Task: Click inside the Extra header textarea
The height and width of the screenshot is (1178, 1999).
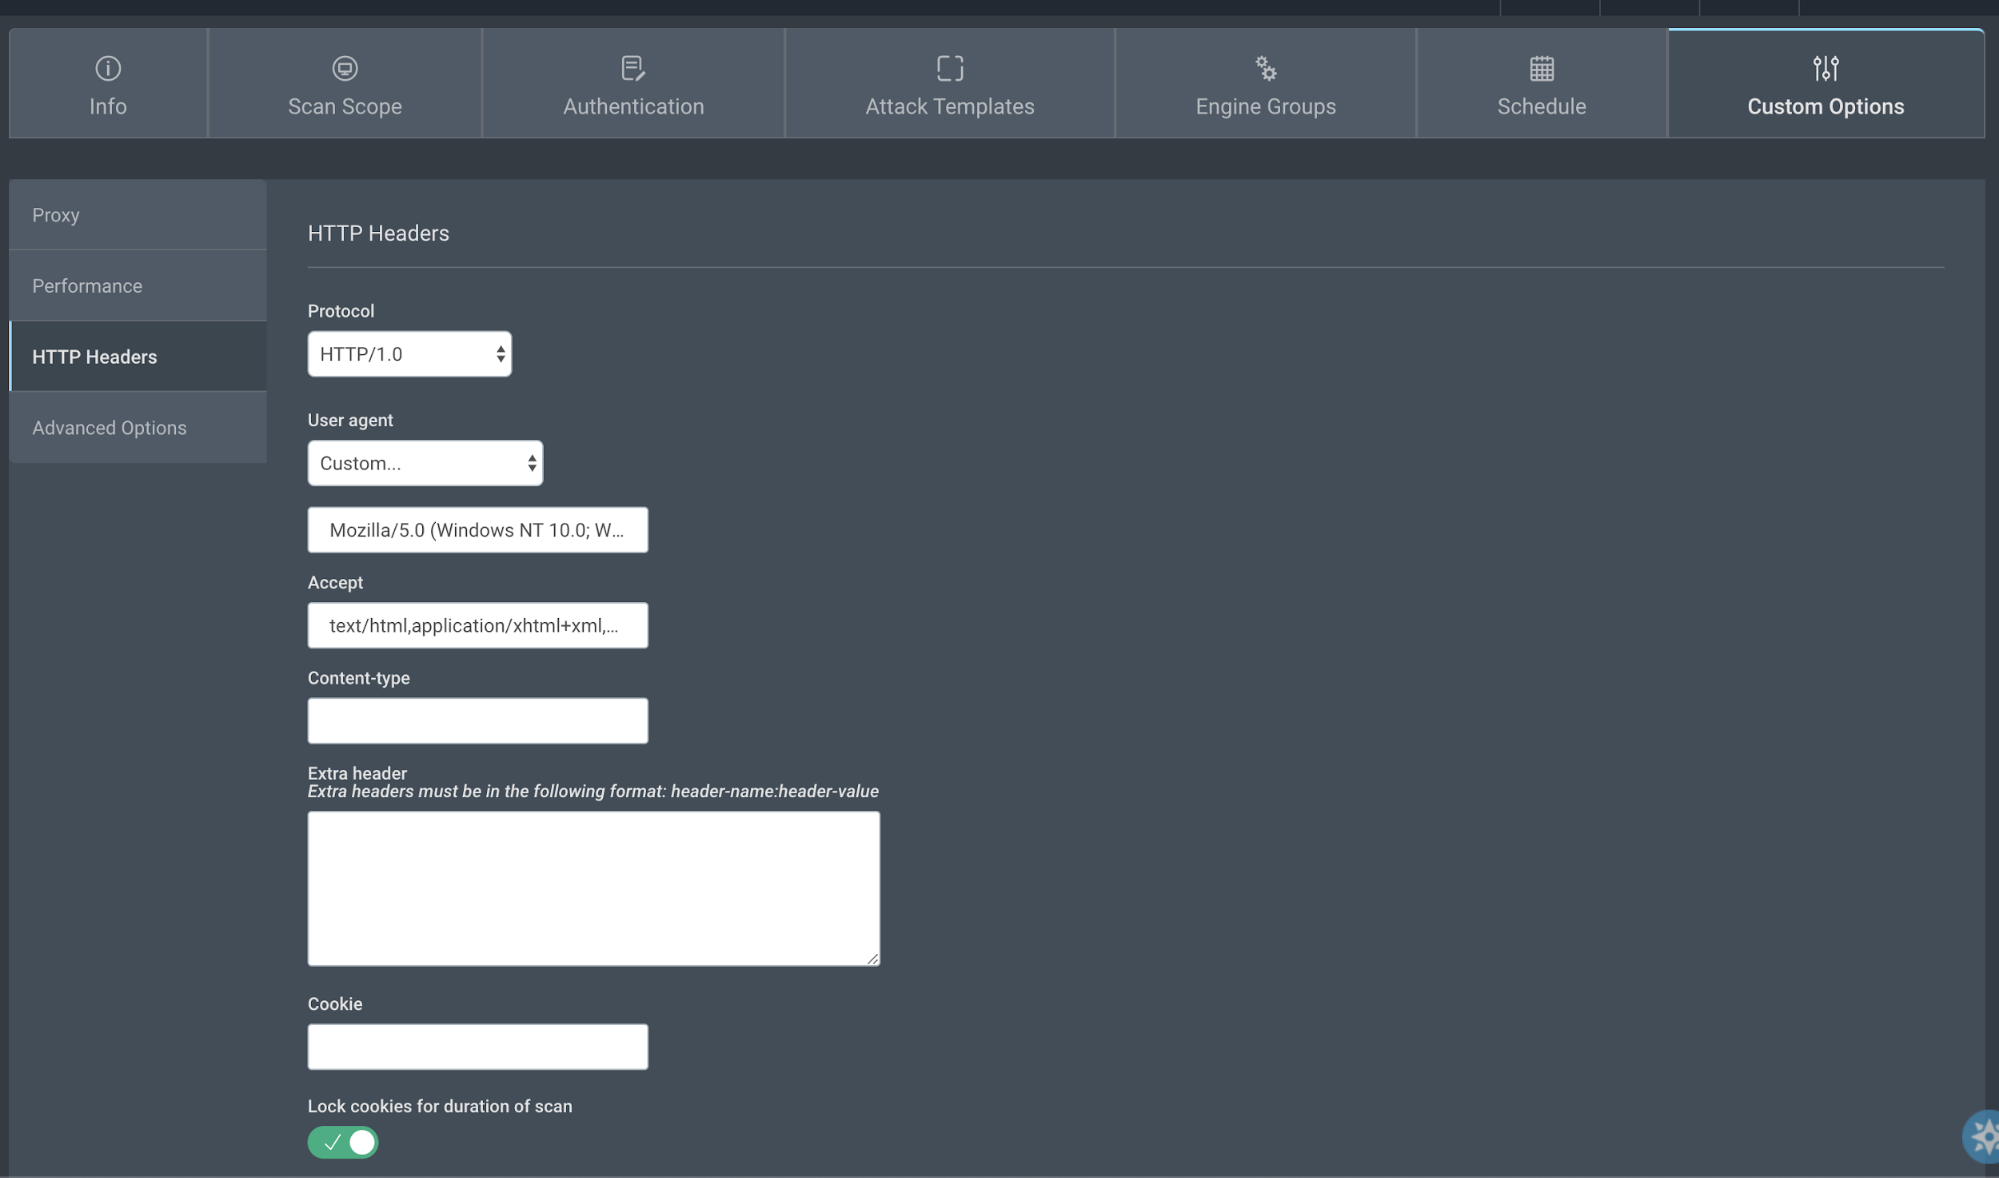Action: click(x=593, y=888)
